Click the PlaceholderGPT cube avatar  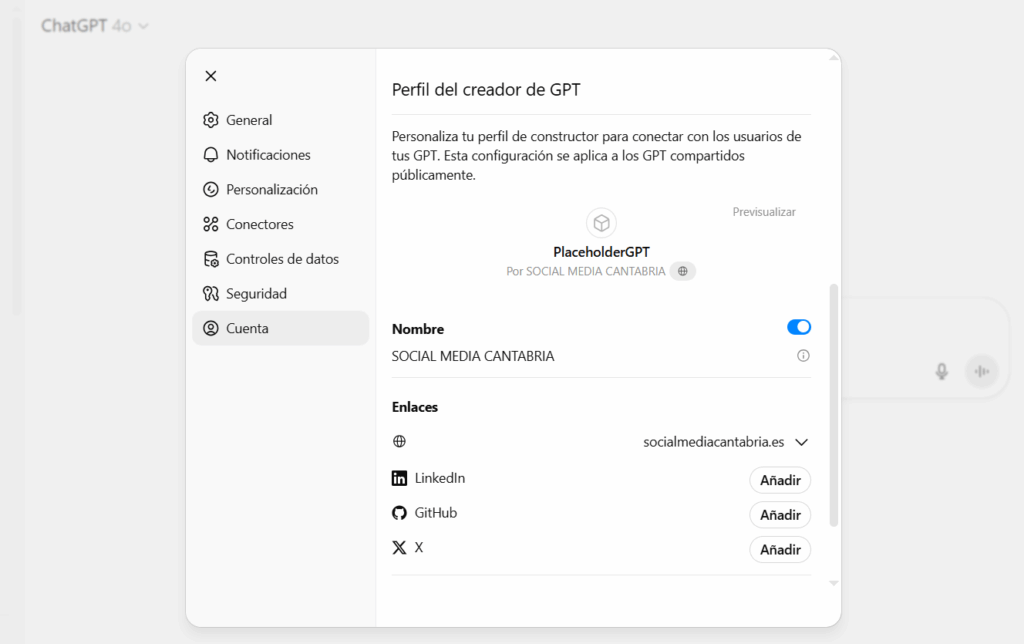(601, 223)
